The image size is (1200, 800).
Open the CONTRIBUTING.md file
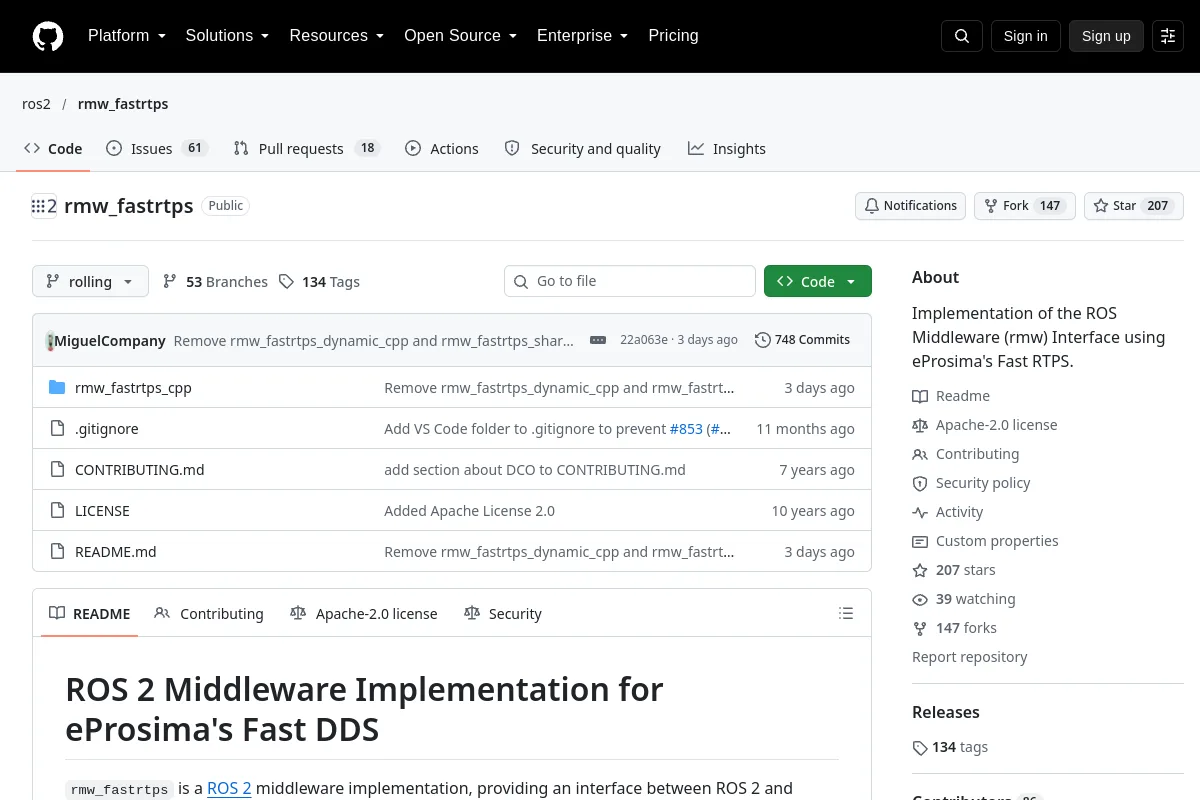(139, 470)
